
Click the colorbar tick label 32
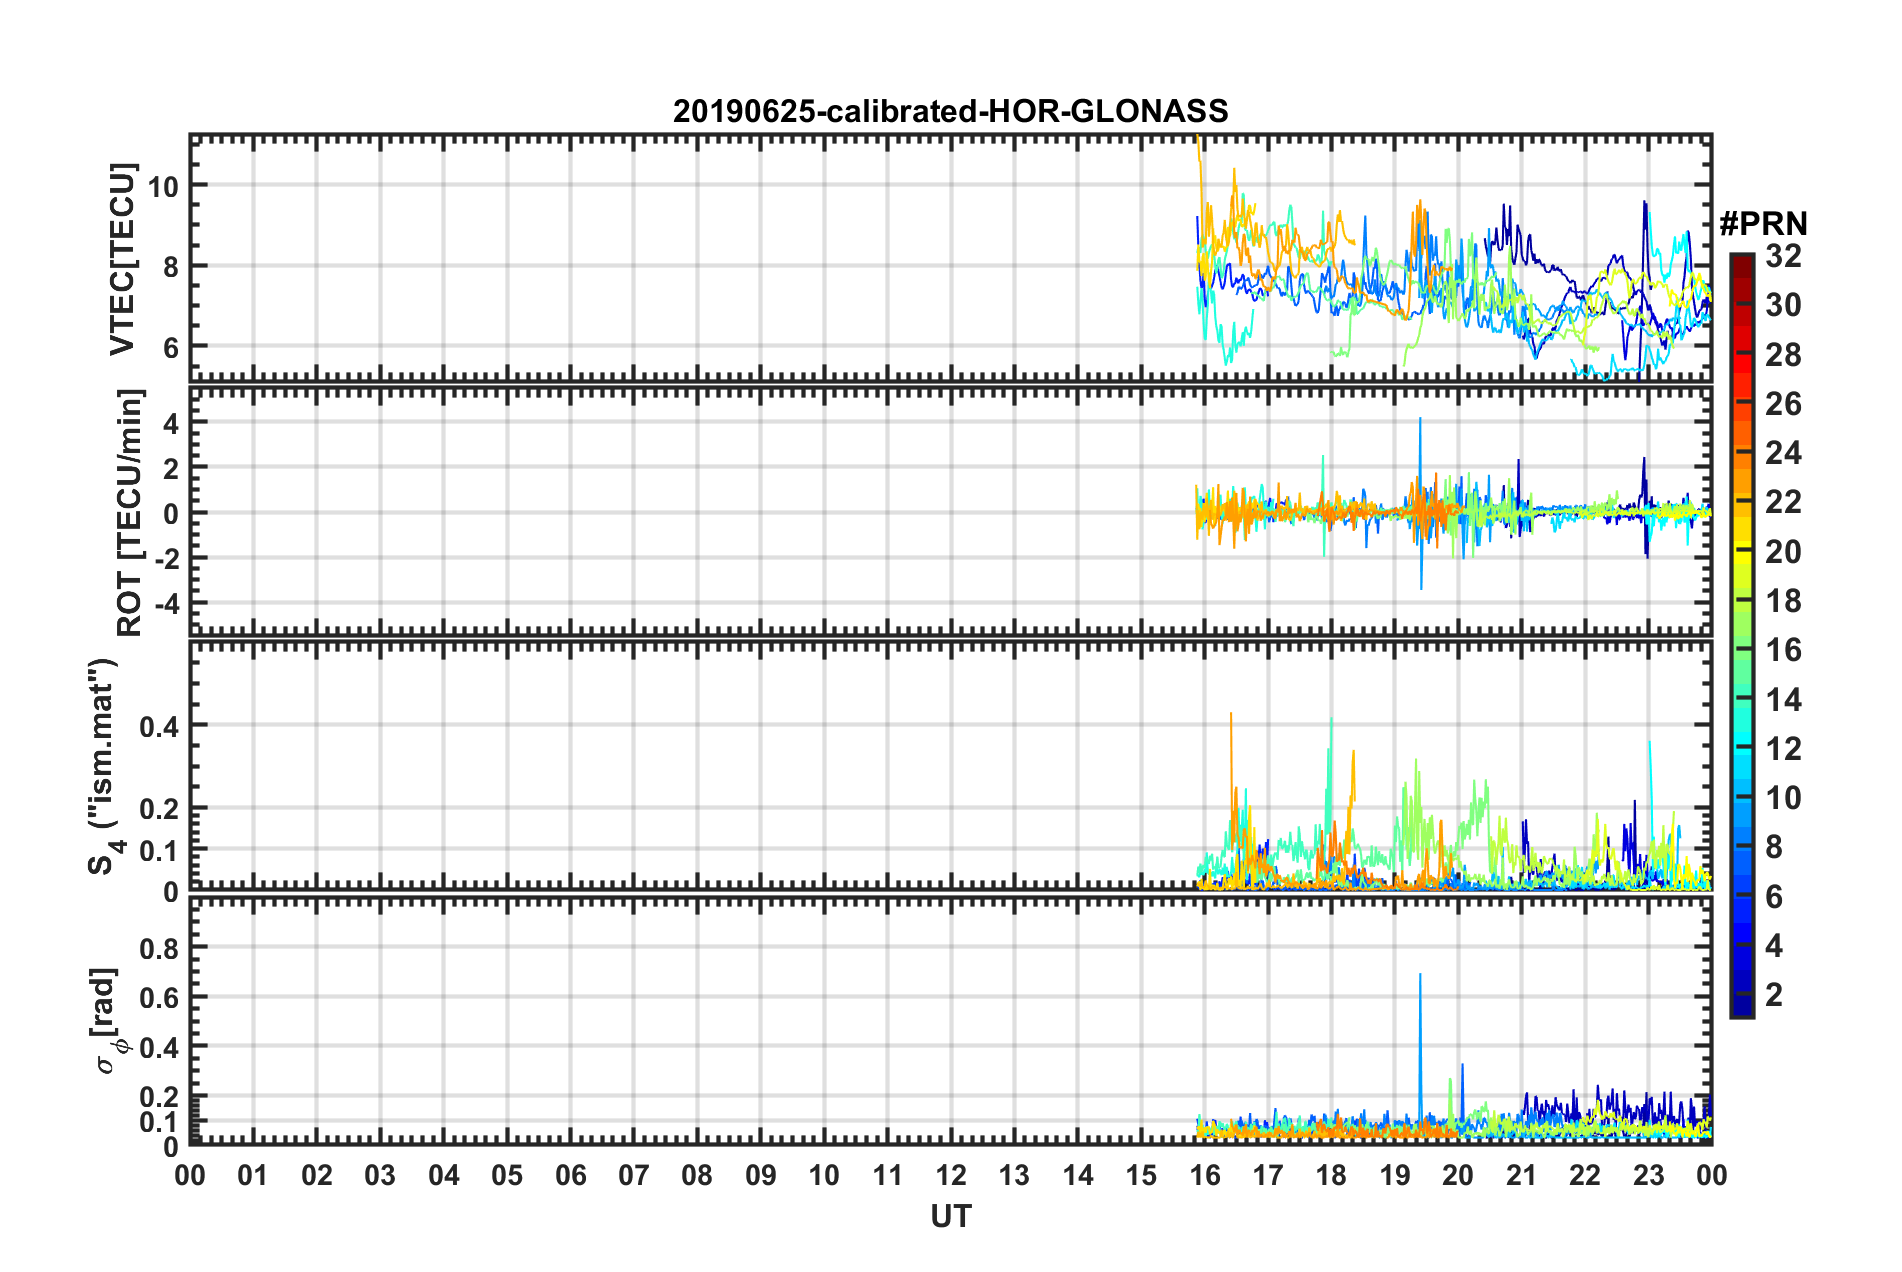click(1783, 256)
